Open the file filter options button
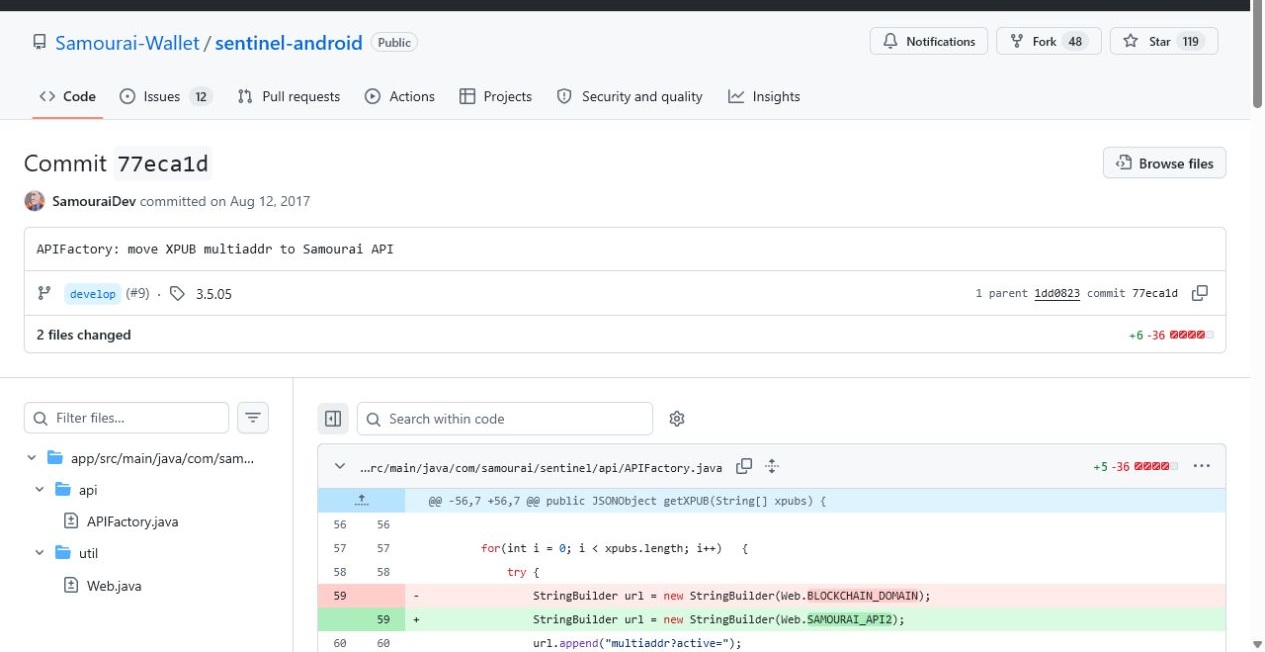 [253, 418]
